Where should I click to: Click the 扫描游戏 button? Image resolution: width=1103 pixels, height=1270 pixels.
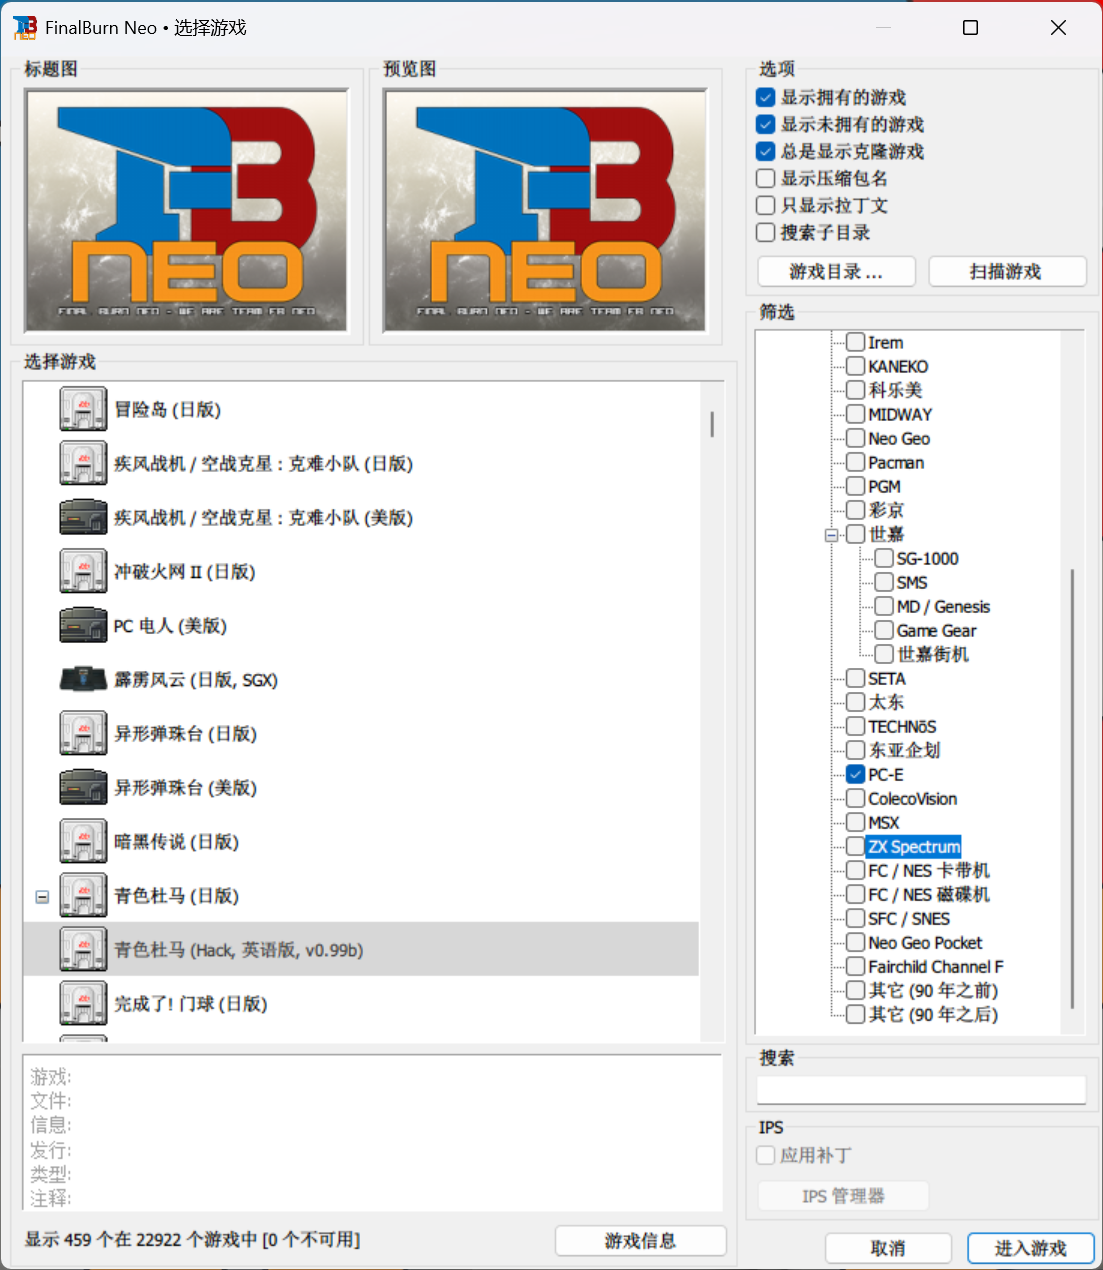point(1007,271)
